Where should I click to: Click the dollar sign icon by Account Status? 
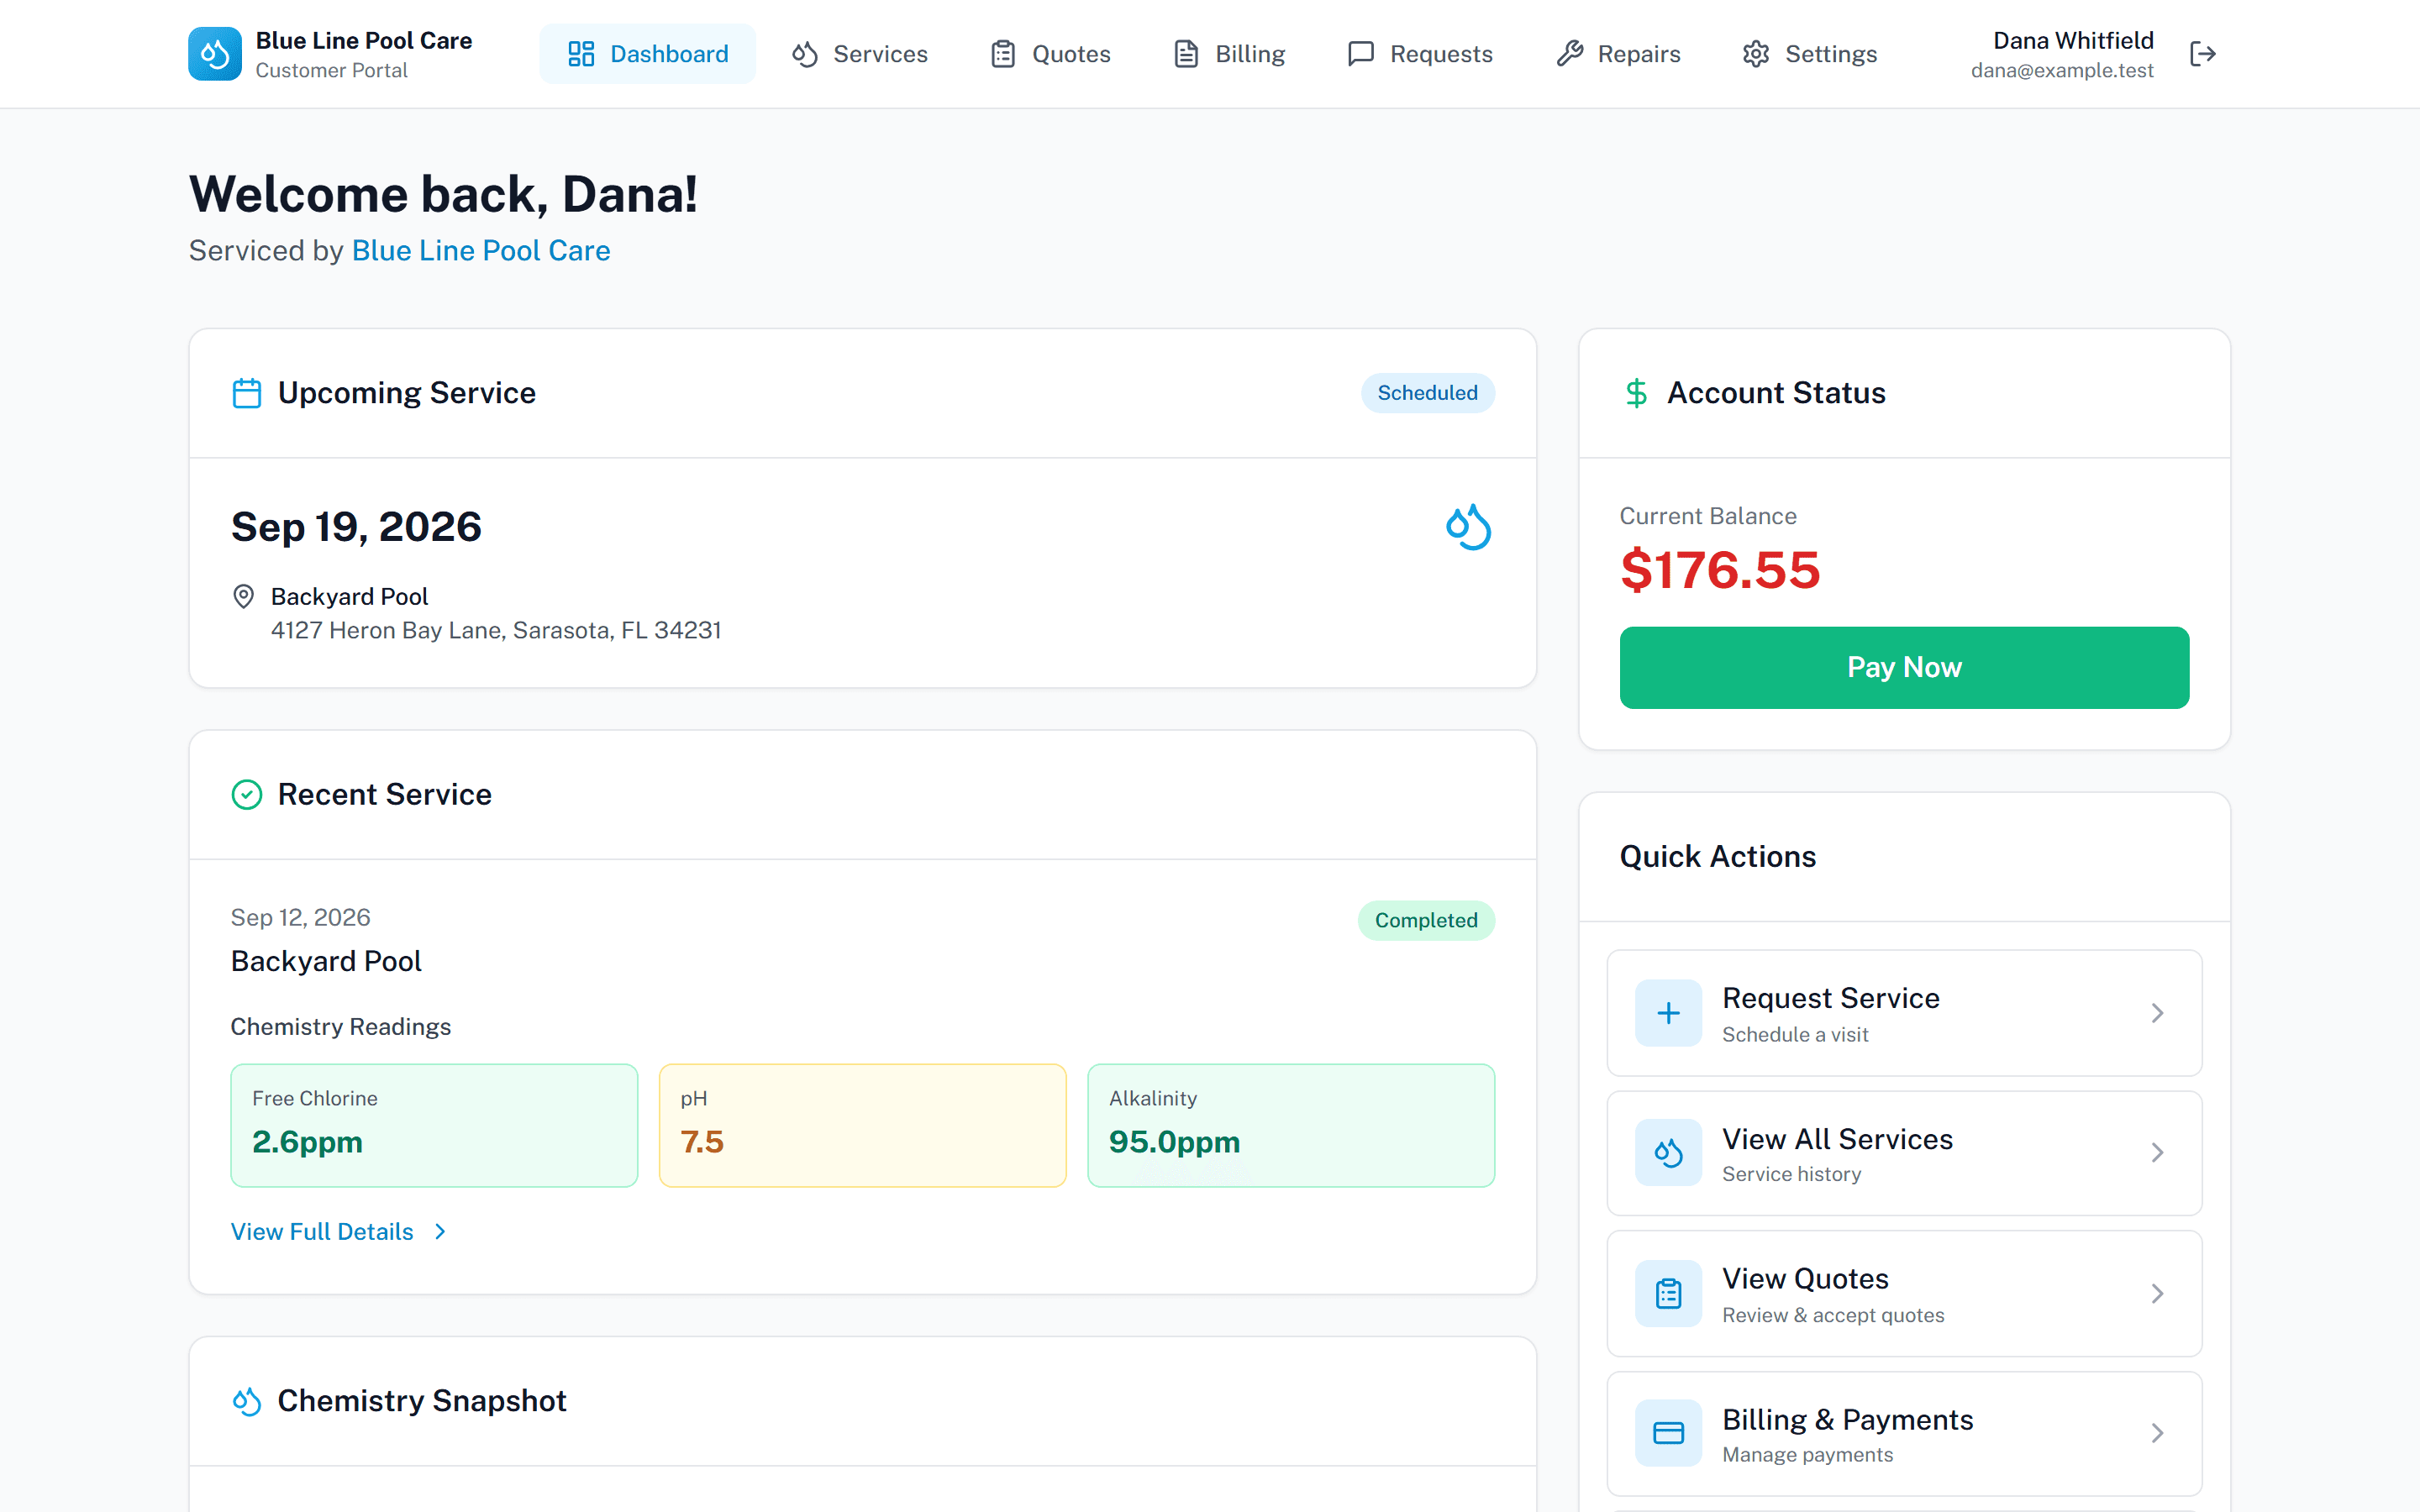tap(1636, 393)
